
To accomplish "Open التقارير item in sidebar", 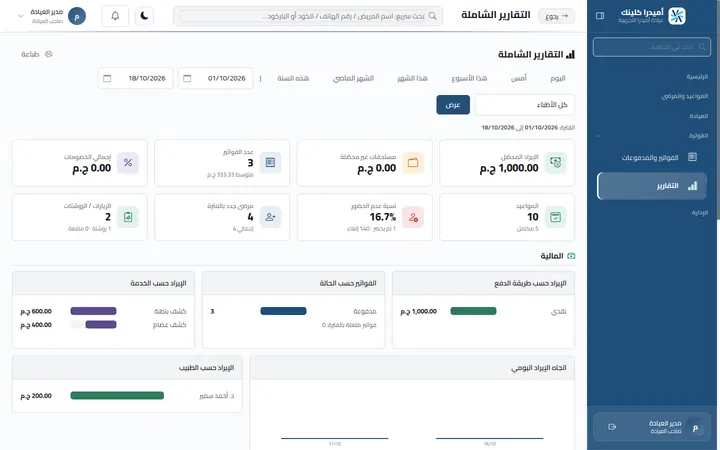I will coord(652,186).
